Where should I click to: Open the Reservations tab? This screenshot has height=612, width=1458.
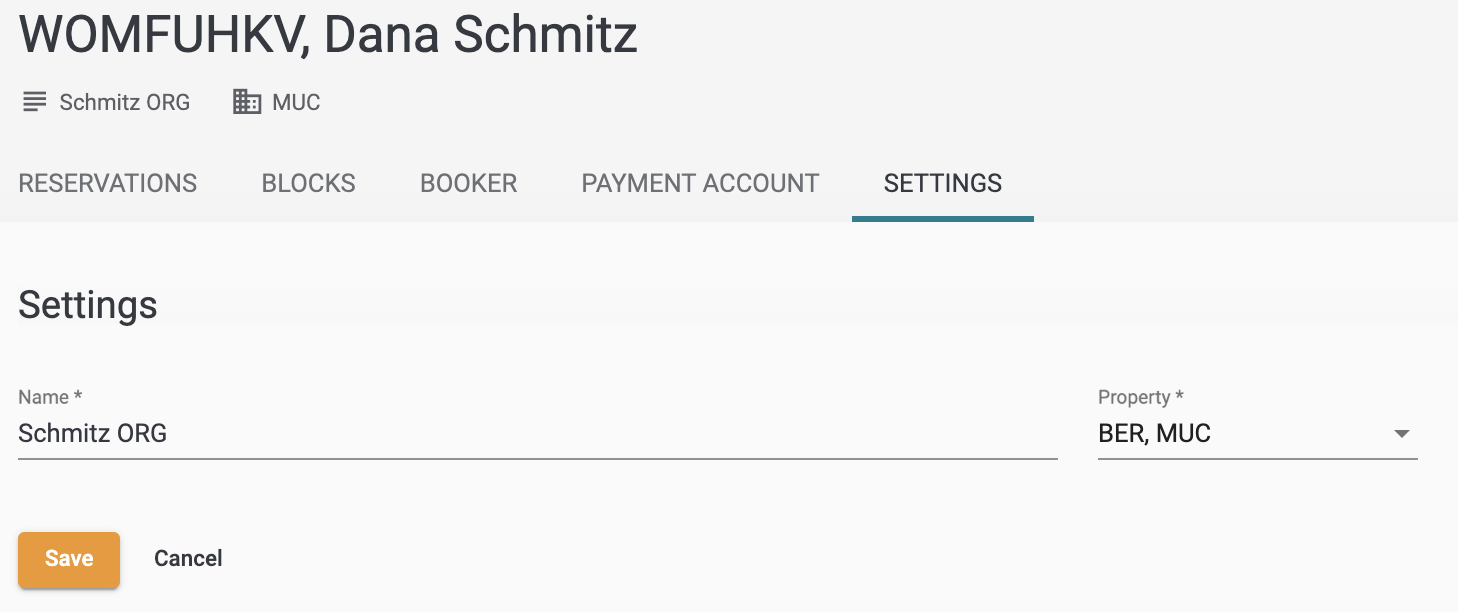tap(108, 184)
